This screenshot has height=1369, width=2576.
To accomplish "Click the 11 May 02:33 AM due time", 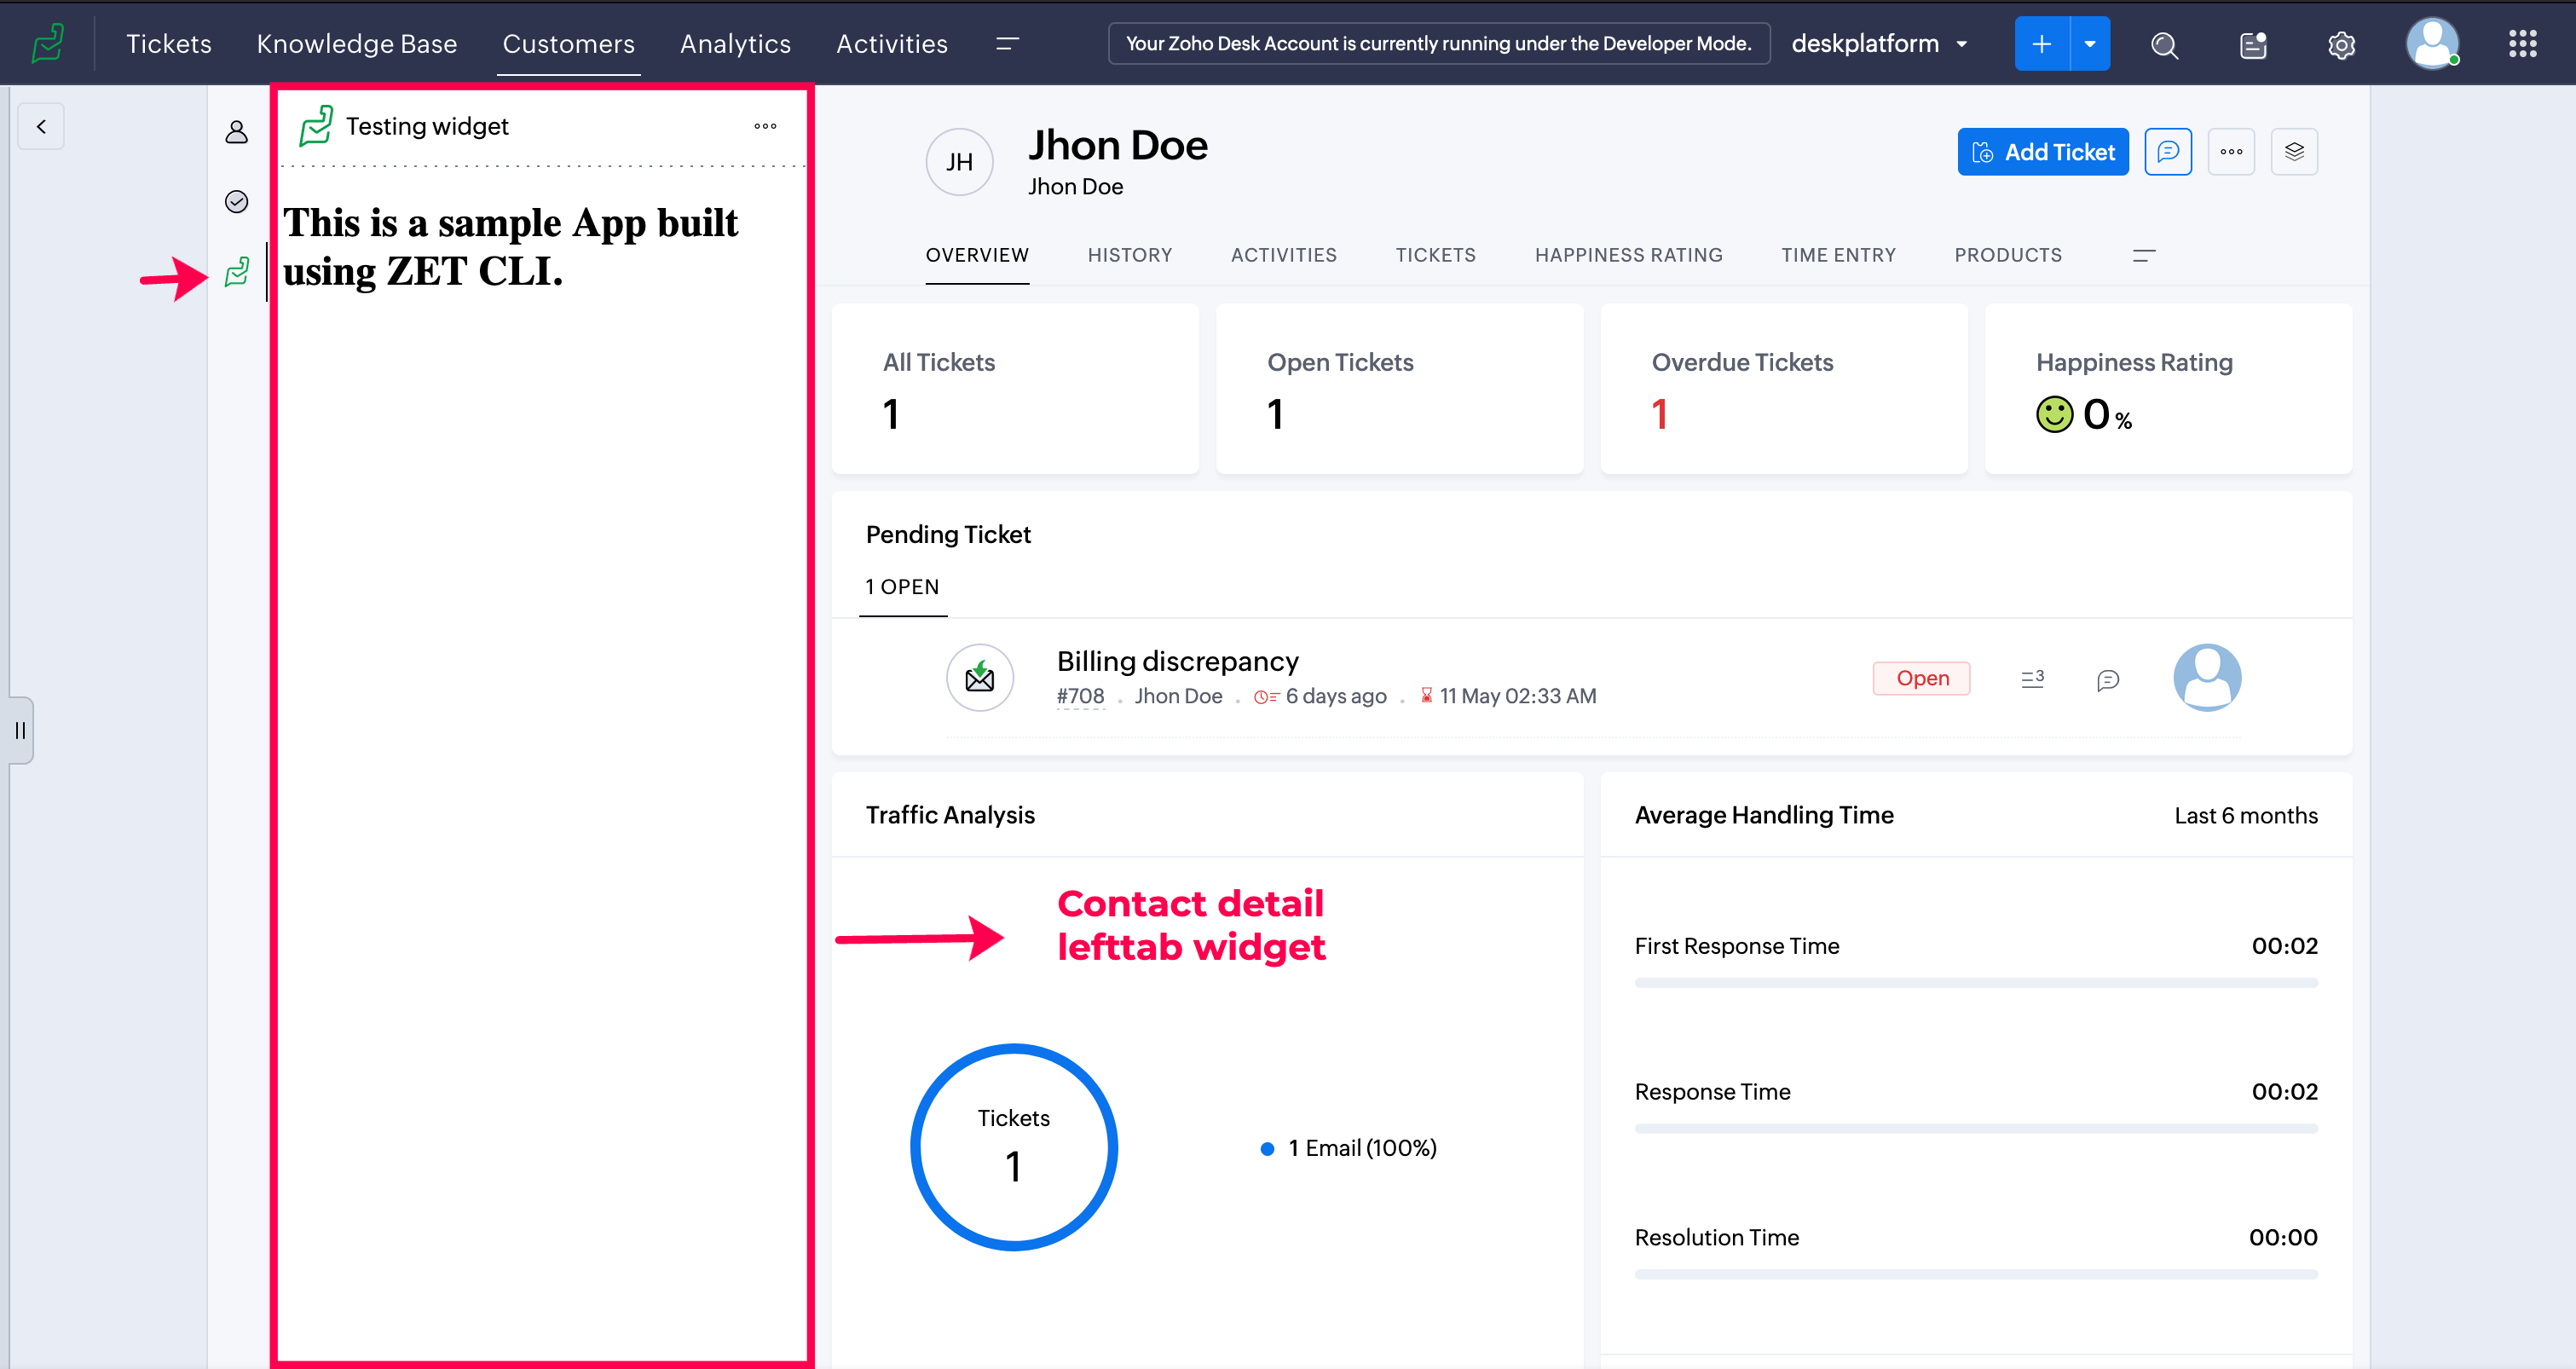I will [1508, 696].
